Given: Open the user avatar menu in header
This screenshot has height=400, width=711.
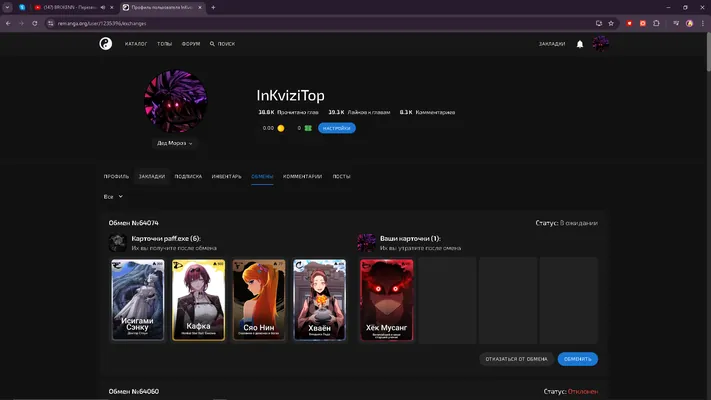Looking at the screenshot, I should [601, 44].
